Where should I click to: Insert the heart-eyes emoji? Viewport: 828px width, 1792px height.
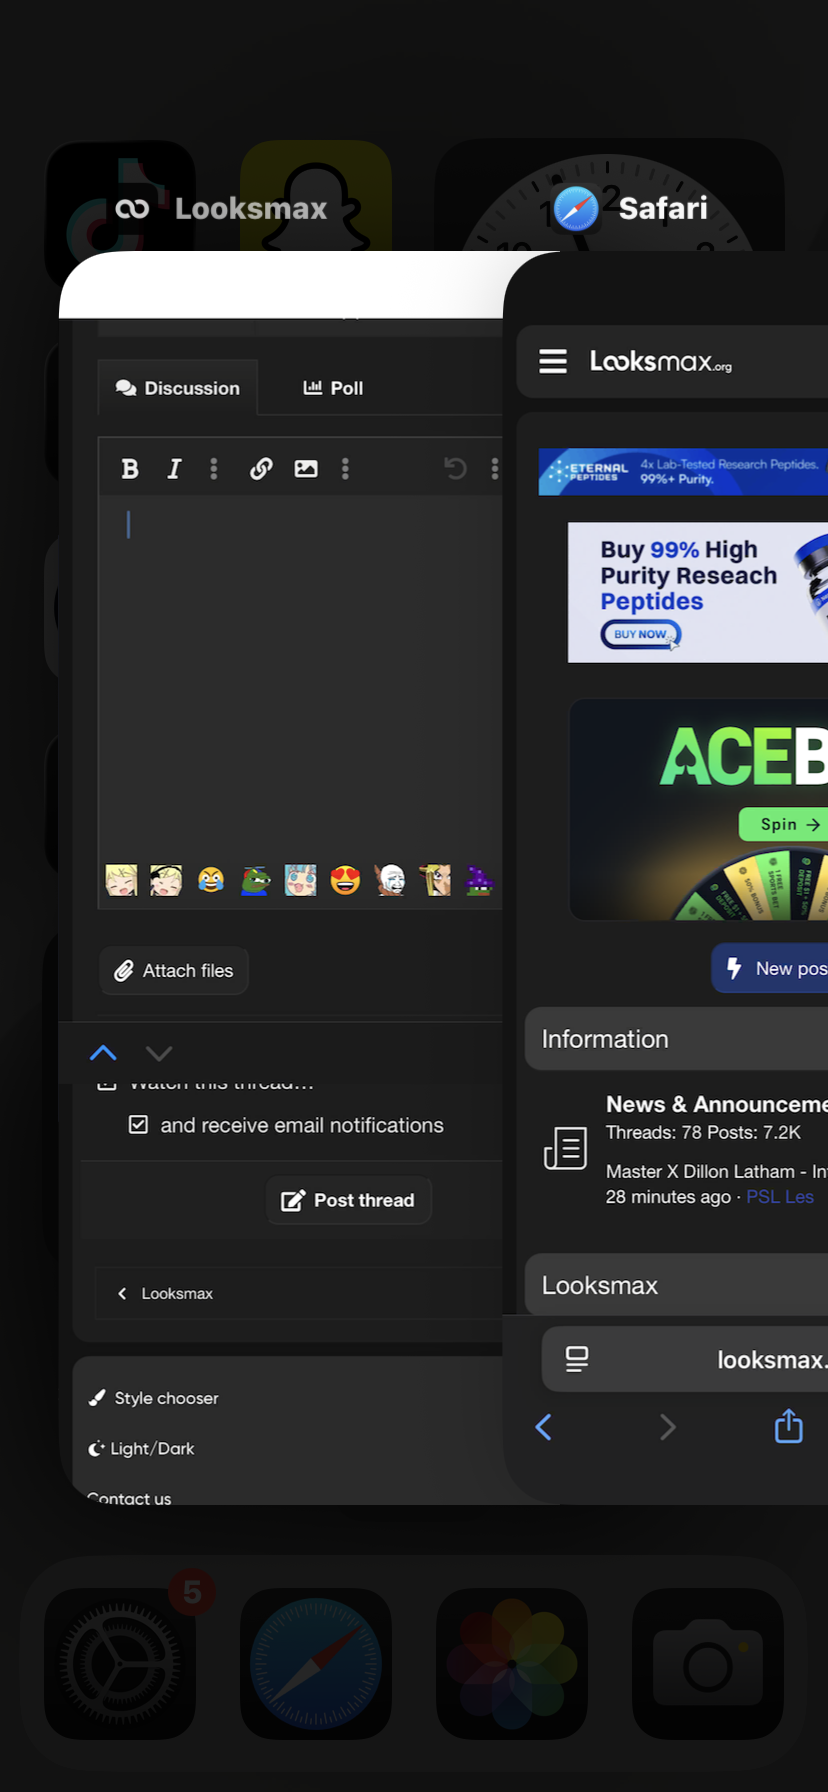(x=345, y=880)
